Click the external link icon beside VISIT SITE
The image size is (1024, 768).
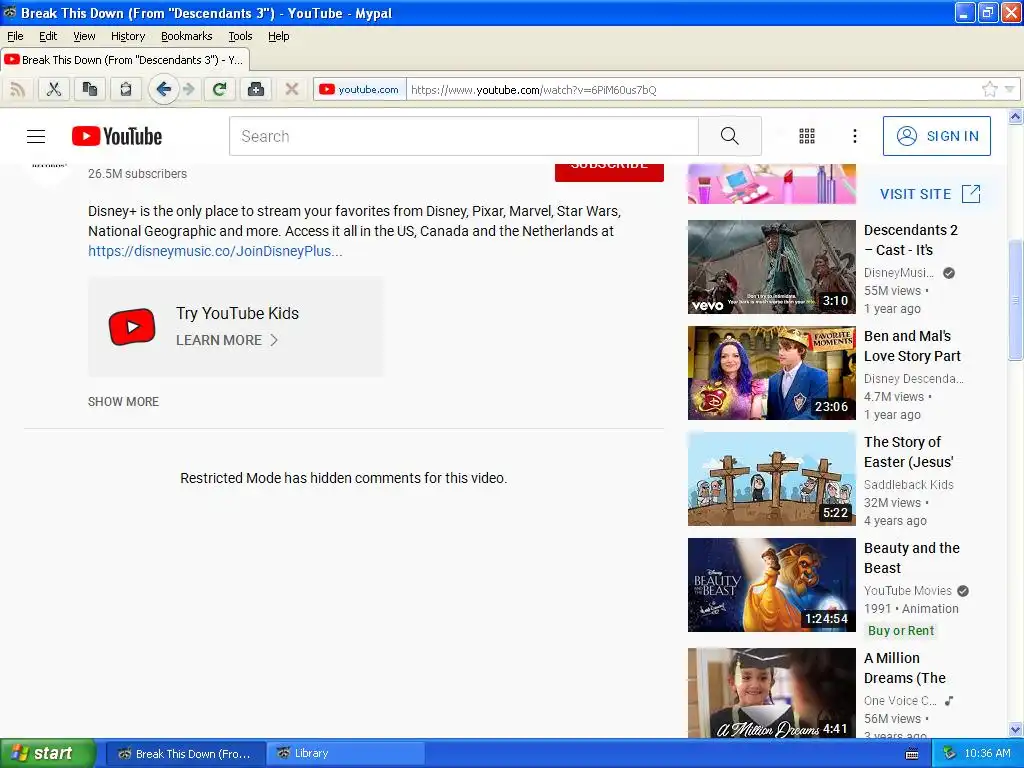coord(971,193)
